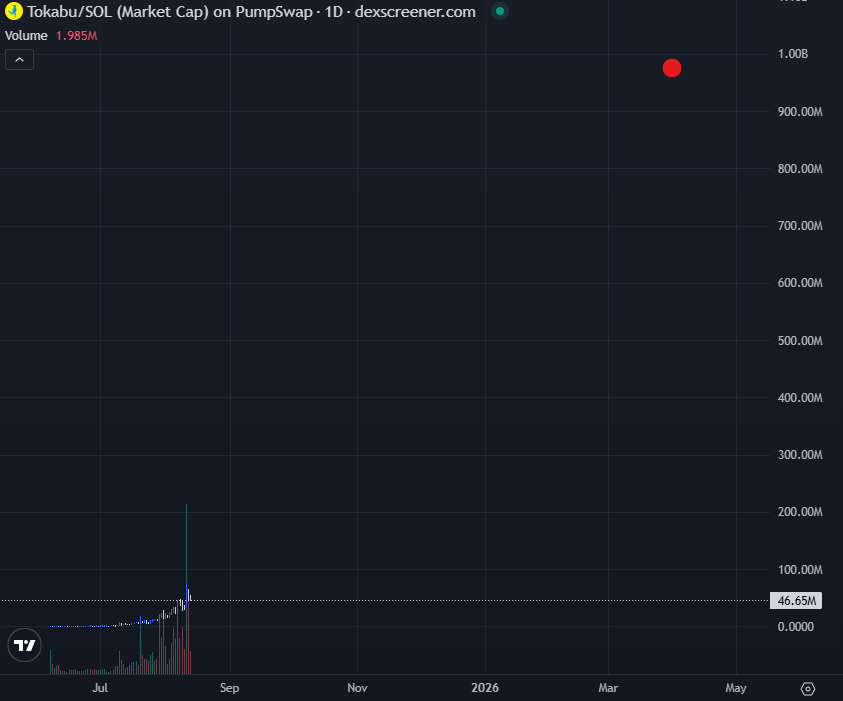The height and width of the screenshot is (701, 843).
Task: Click the 2026 label on time axis
Action: pos(485,688)
